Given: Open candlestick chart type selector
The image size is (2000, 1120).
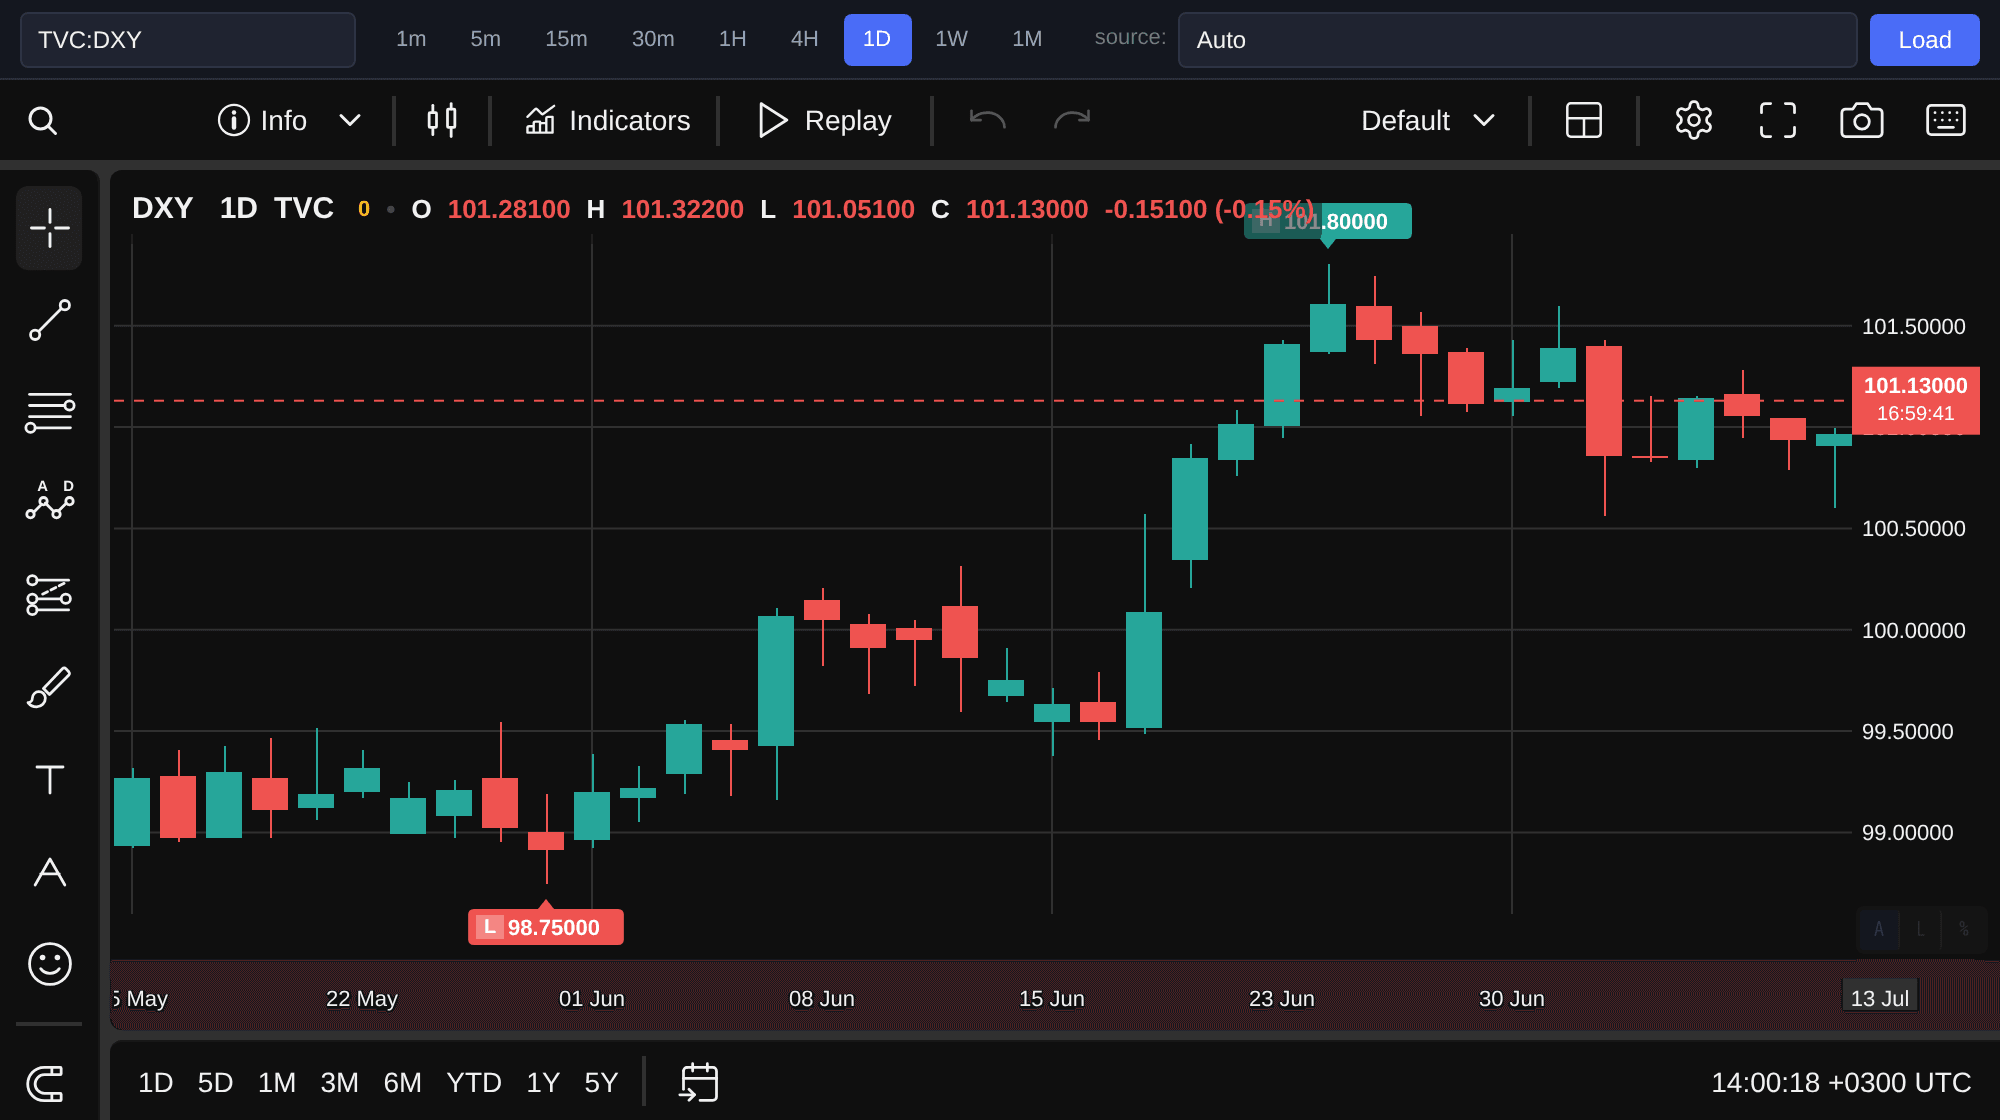Looking at the screenshot, I should (441, 120).
